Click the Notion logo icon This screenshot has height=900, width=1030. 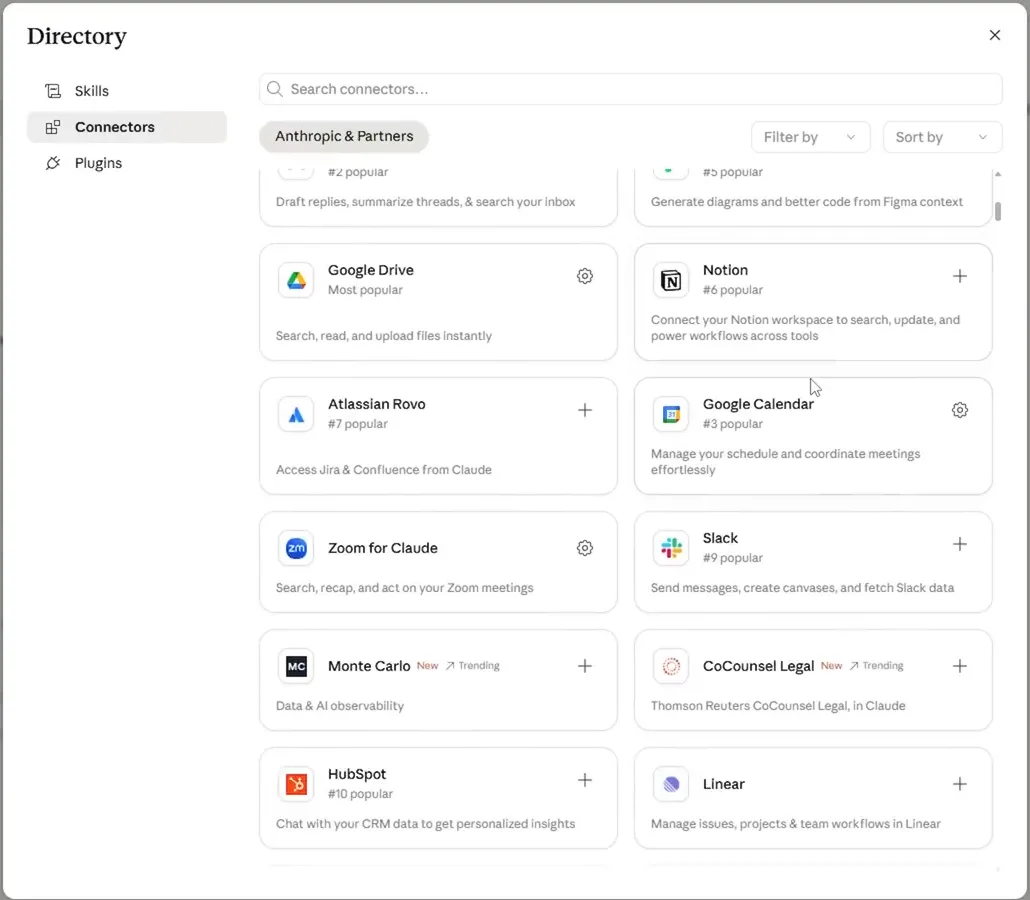point(671,281)
